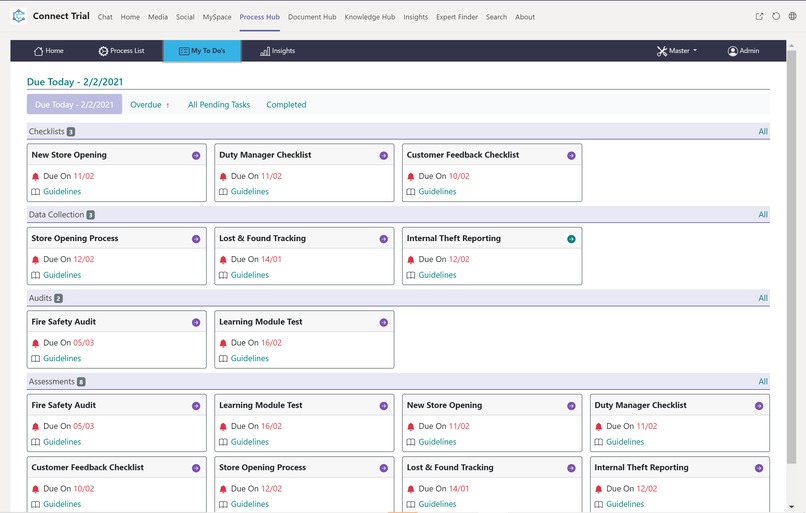
Task: Open the MySpace menu item
Action: click(217, 17)
